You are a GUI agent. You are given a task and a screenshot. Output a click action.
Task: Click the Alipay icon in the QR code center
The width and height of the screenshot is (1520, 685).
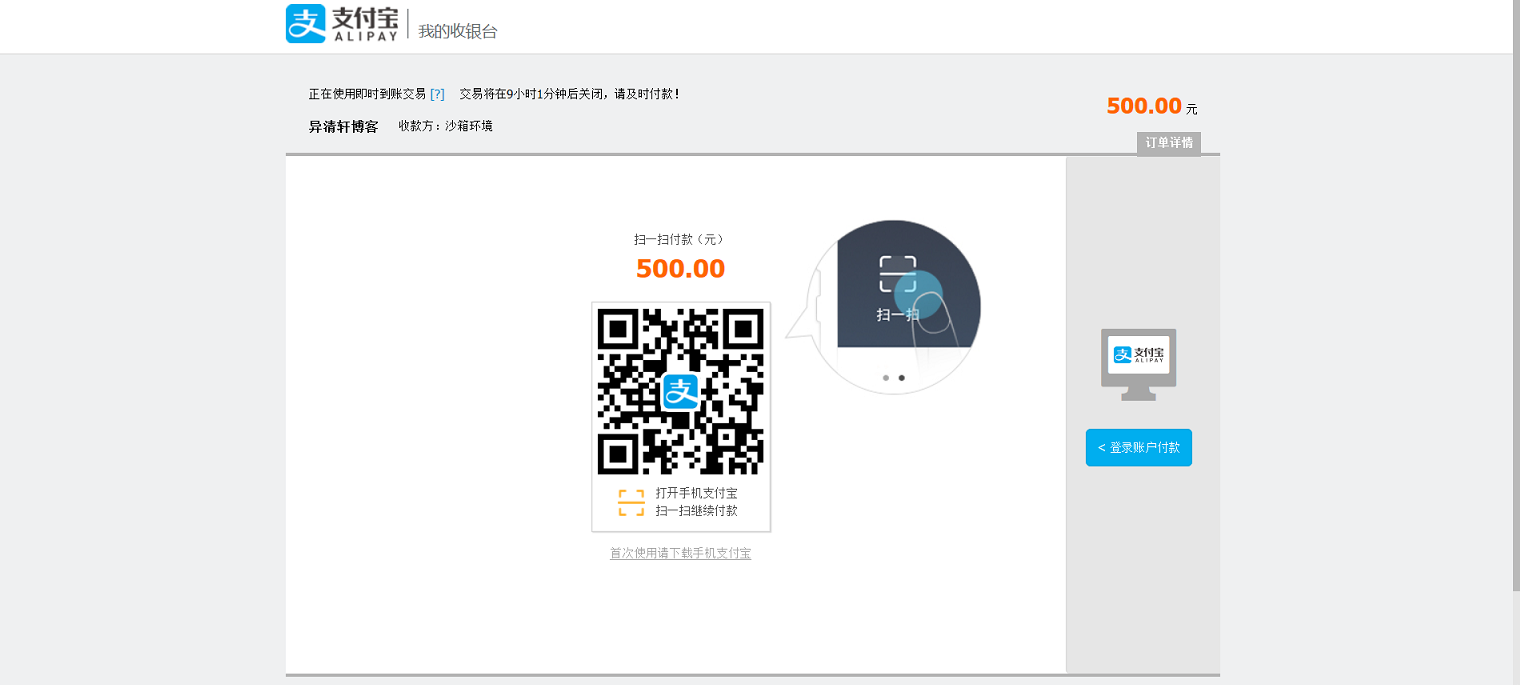click(x=681, y=391)
